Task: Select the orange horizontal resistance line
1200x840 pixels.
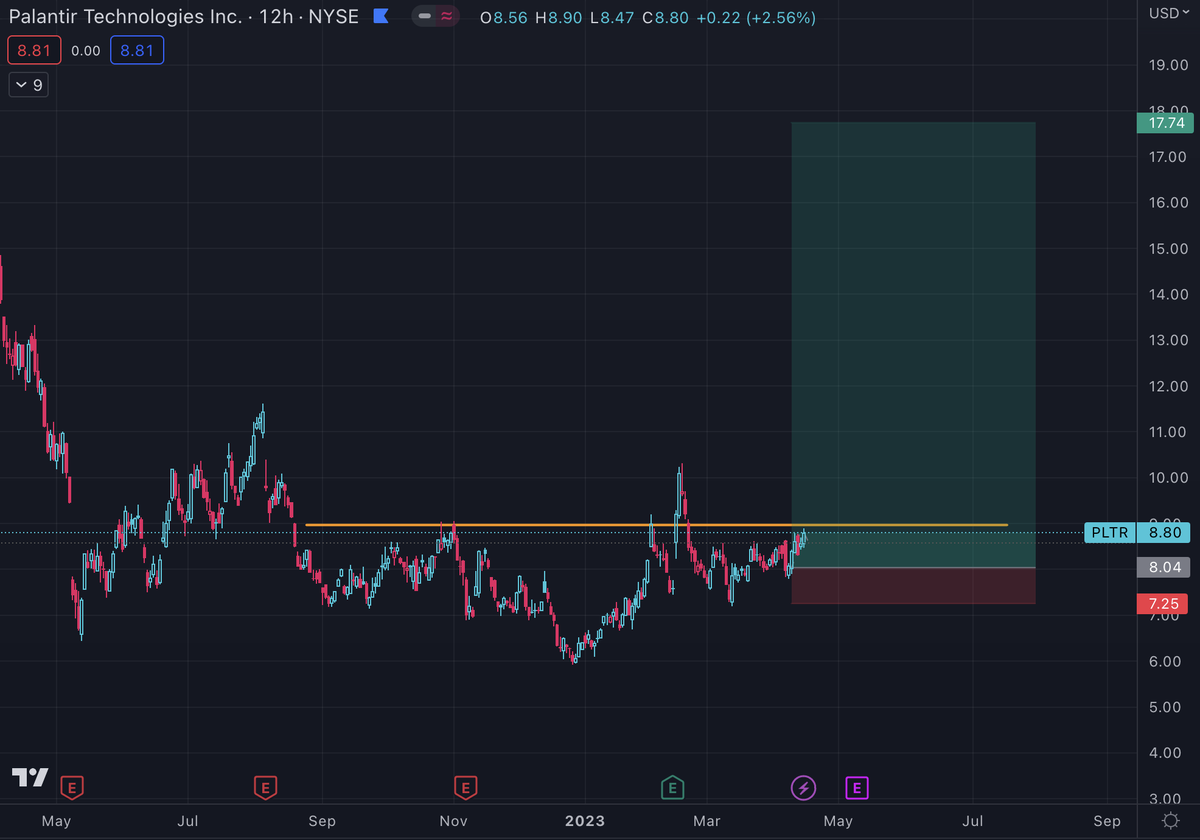Action: (656, 525)
